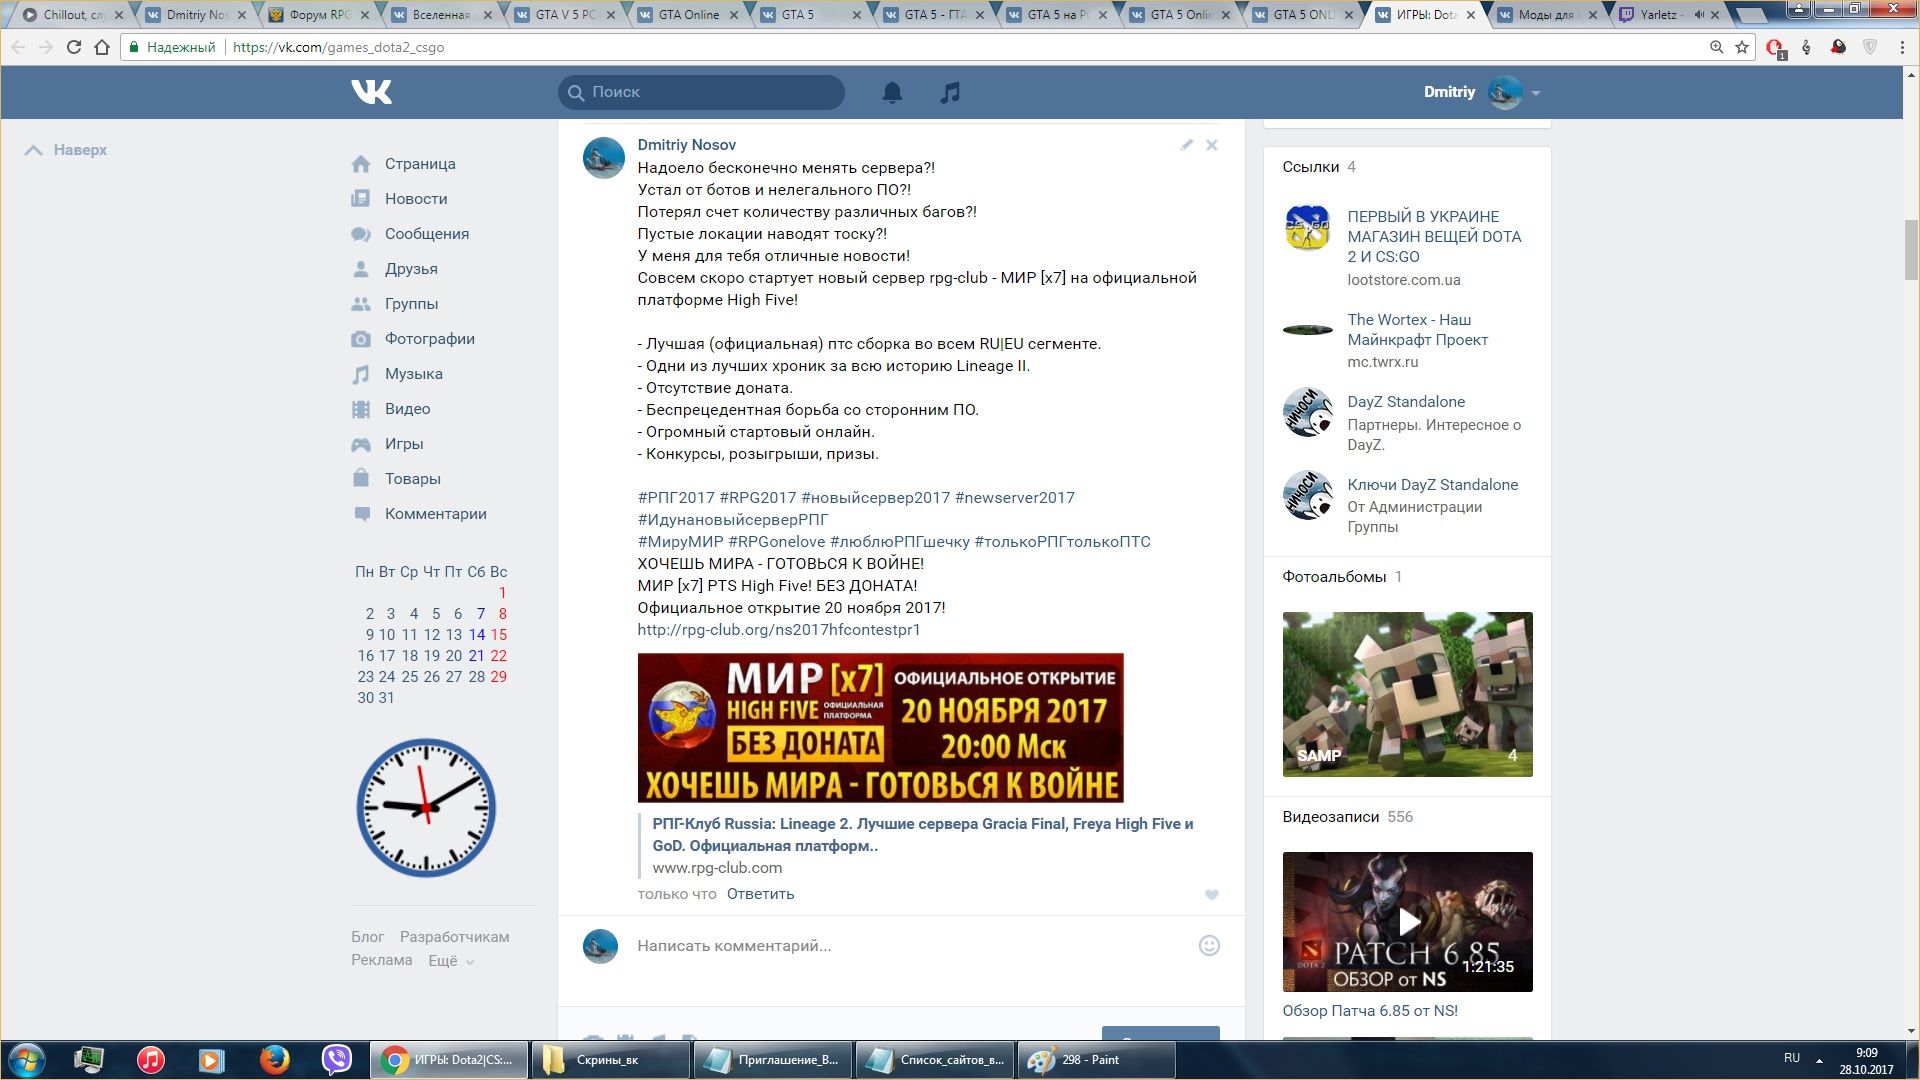Open the notifications bell

pyautogui.click(x=892, y=92)
